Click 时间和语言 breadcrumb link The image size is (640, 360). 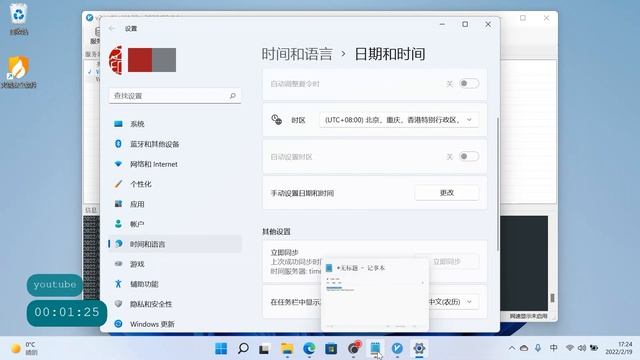pyautogui.click(x=297, y=54)
